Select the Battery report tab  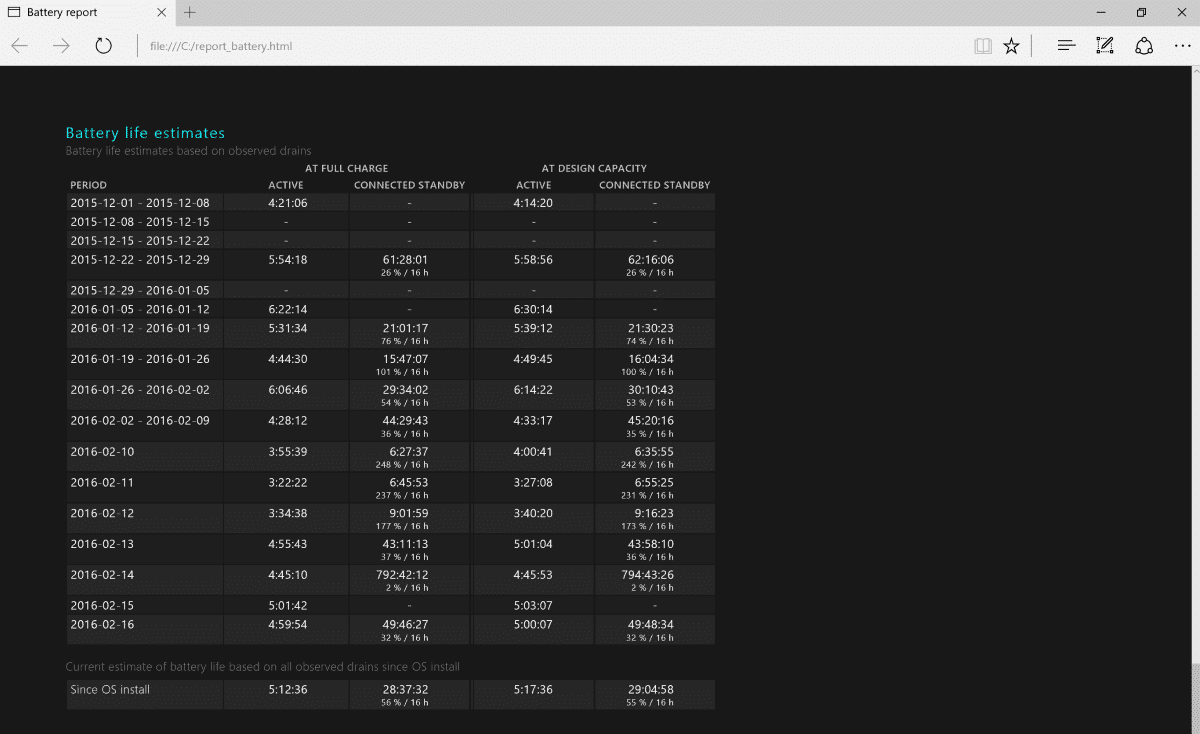(x=88, y=12)
